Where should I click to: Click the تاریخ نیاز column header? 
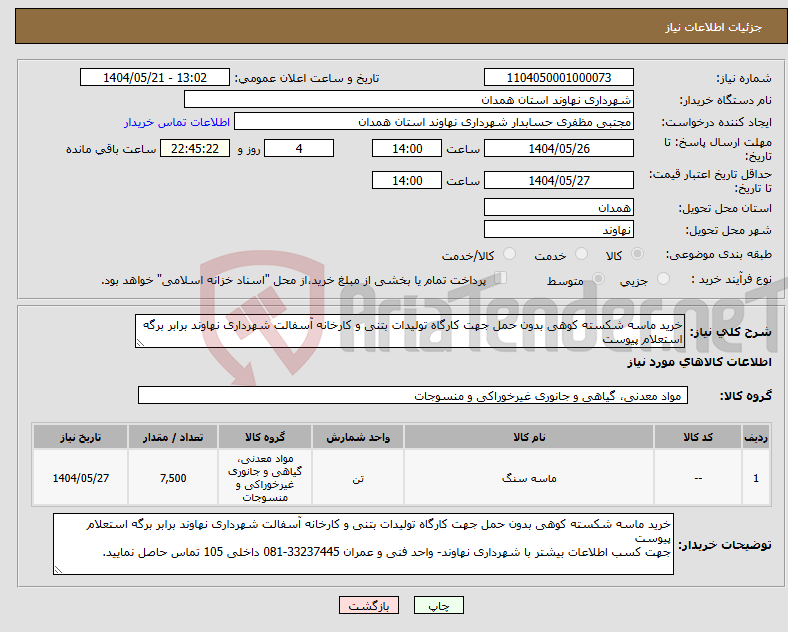[80, 437]
